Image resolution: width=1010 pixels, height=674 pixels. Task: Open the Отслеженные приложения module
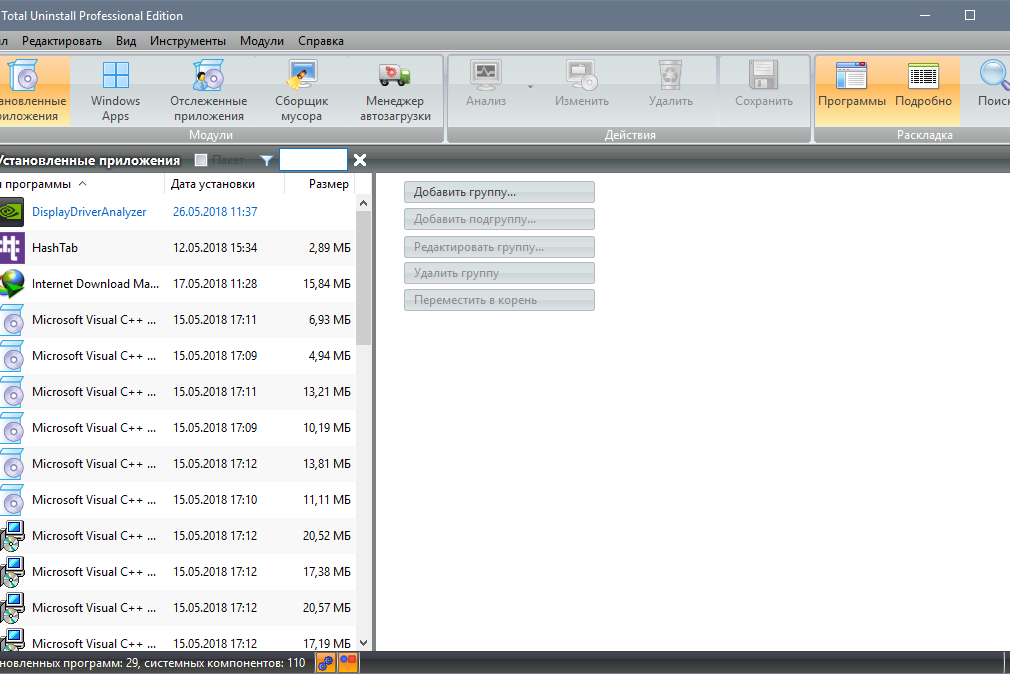pos(209,91)
